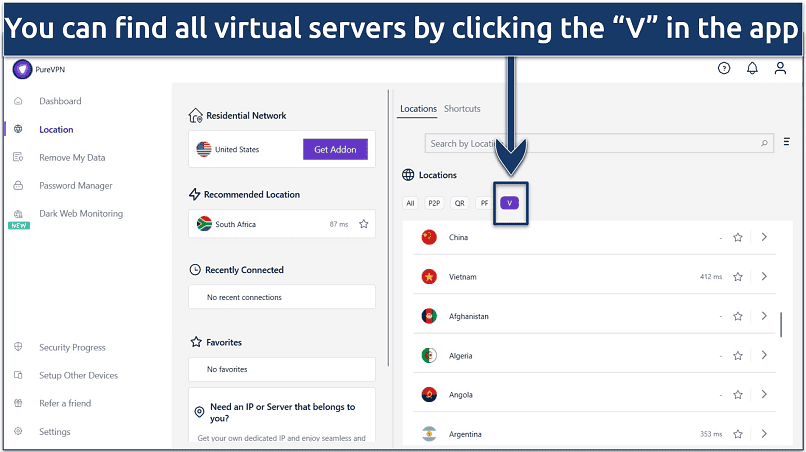Open Setup Other Devices link
The height and width of the screenshot is (452, 806).
pyautogui.click(x=78, y=375)
